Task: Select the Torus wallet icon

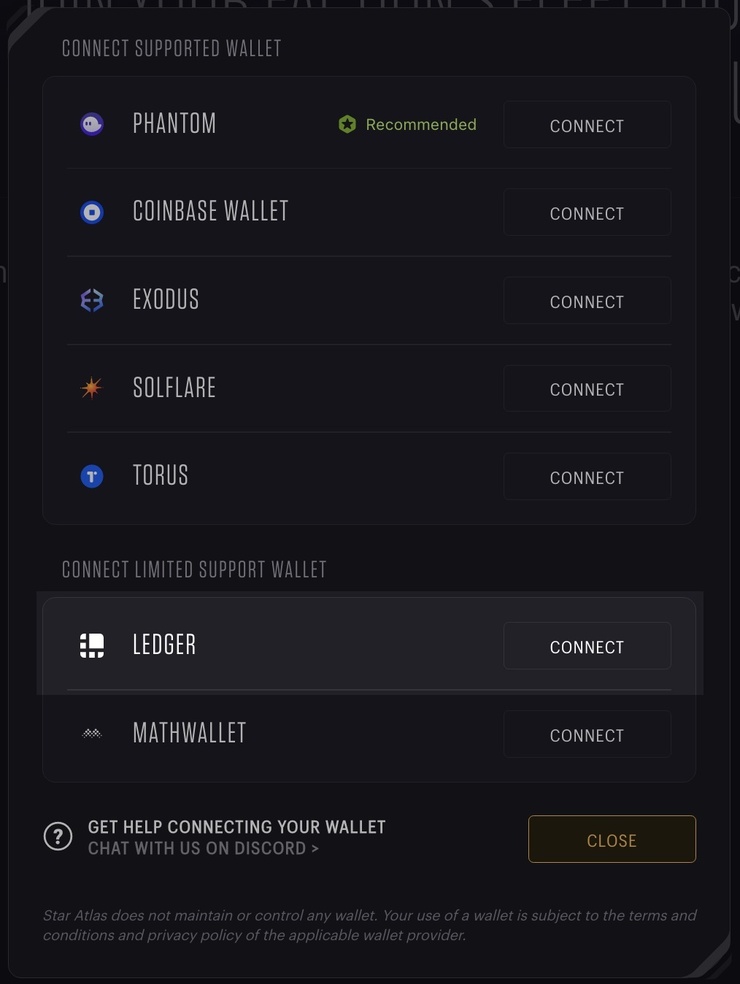Action: [92, 477]
